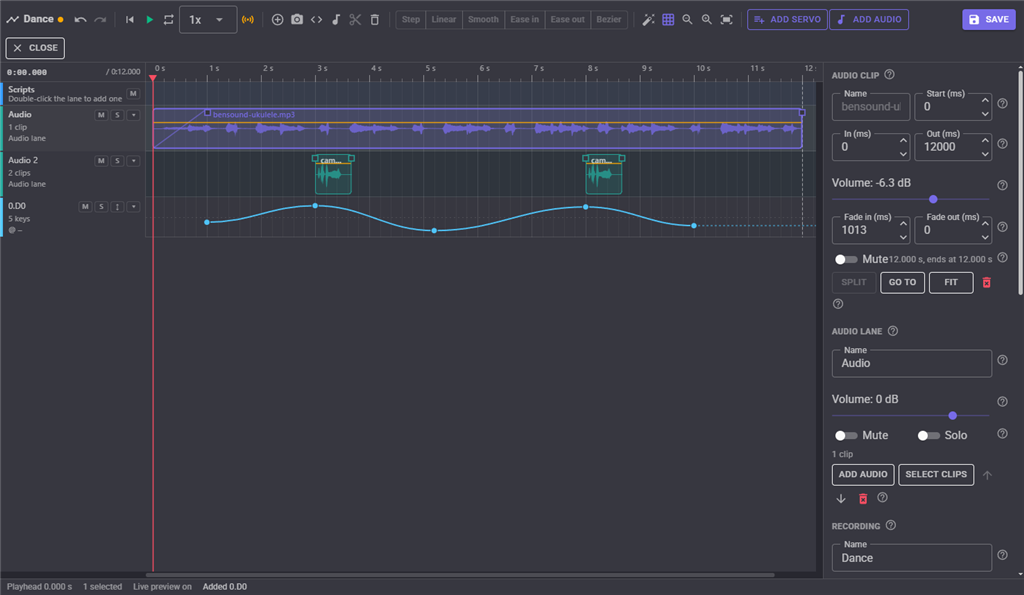Image resolution: width=1024 pixels, height=595 pixels.
Task: Click the Out (ms) 12000 field
Action: pyautogui.click(x=953, y=147)
